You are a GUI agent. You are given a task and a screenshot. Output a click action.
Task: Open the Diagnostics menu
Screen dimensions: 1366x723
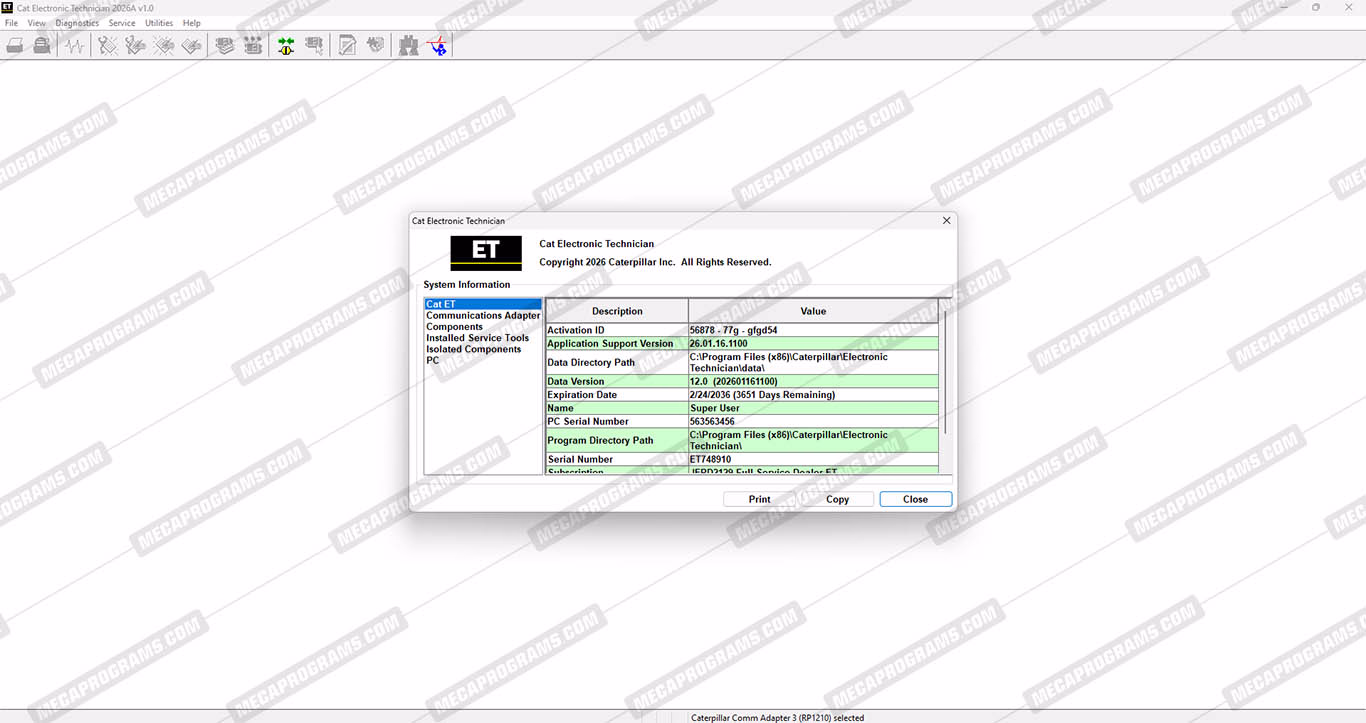(77, 23)
